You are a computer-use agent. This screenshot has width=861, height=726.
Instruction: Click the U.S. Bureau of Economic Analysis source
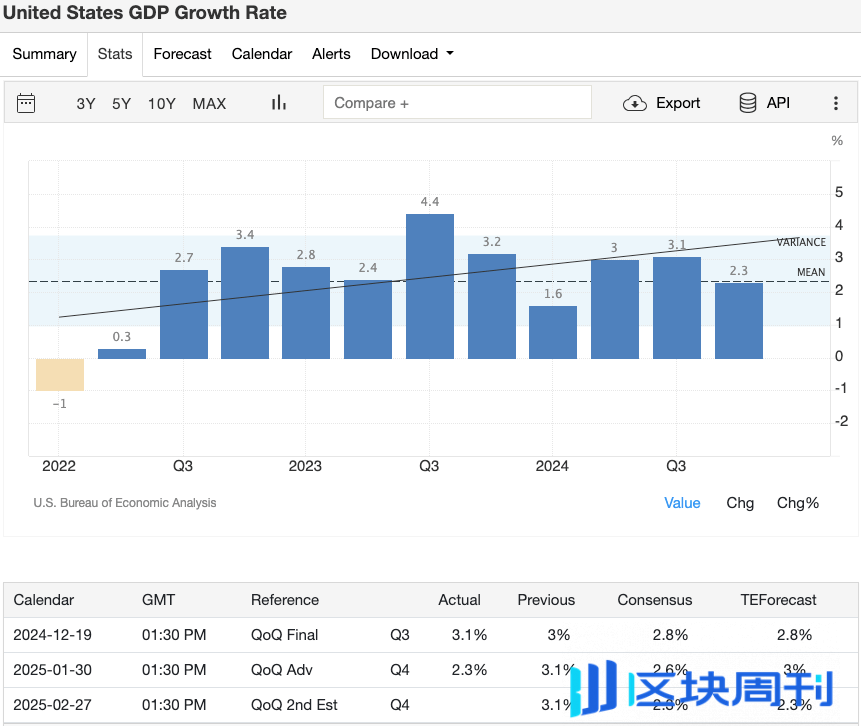pyautogui.click(x=125, y=503)
